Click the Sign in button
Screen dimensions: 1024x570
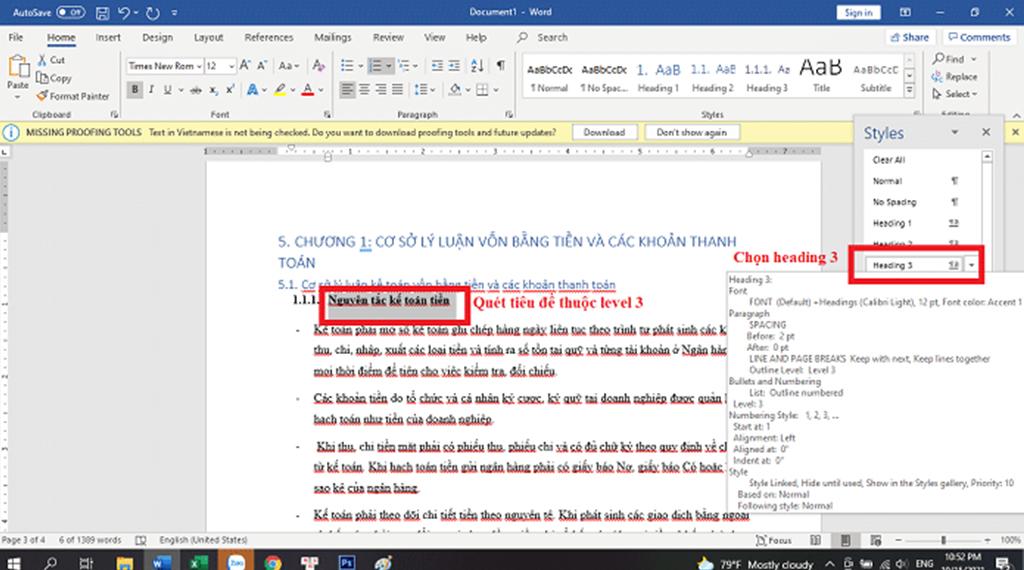pyautogui.click(x=858, y=12)
